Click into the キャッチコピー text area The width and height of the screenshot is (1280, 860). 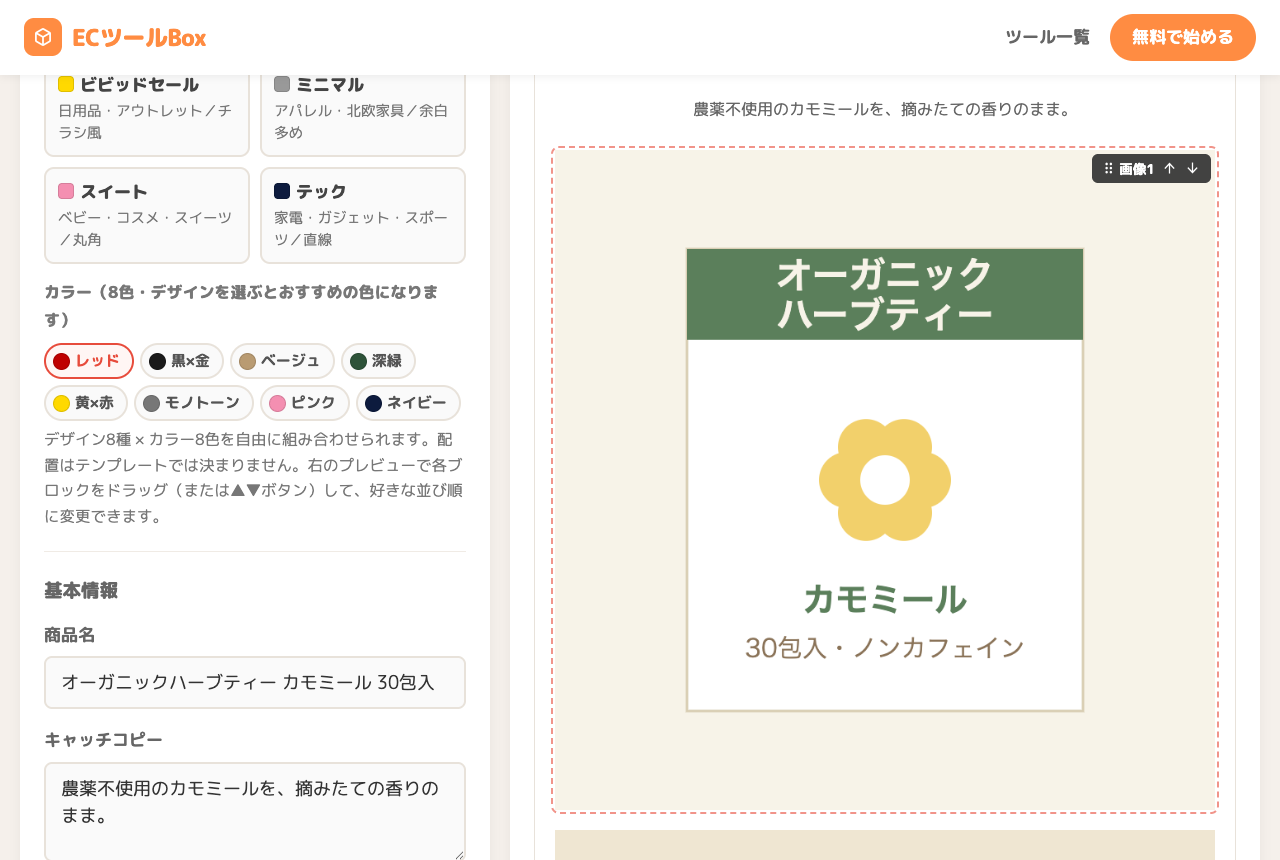click(255, 812)
